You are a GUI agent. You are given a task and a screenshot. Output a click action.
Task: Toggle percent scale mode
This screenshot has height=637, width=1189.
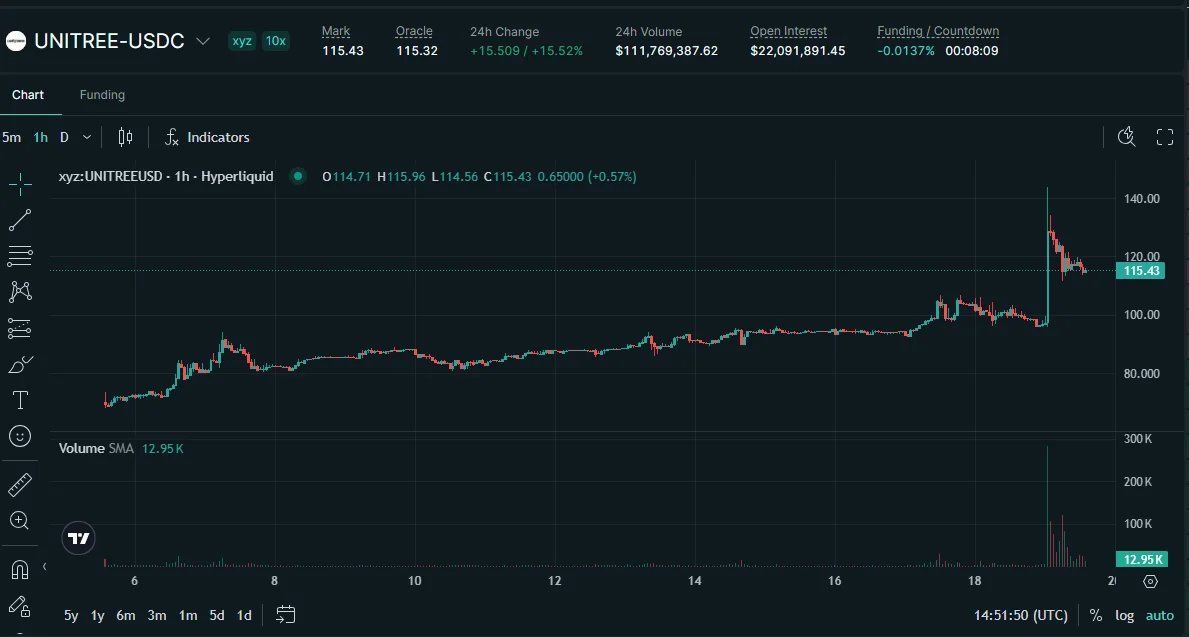coord(1096,615)
